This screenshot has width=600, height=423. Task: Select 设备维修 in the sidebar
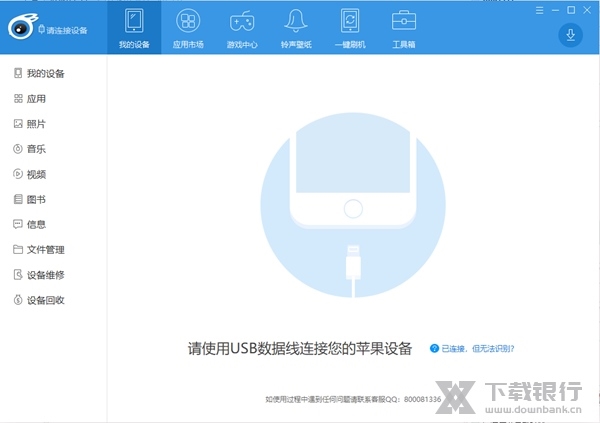[39, 275]
